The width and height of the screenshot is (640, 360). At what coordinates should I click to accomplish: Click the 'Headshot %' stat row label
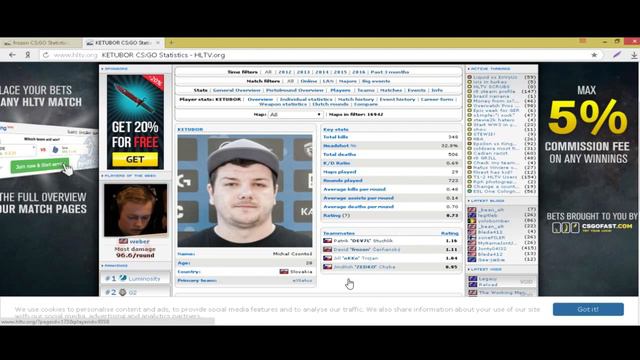pos(340,146)
